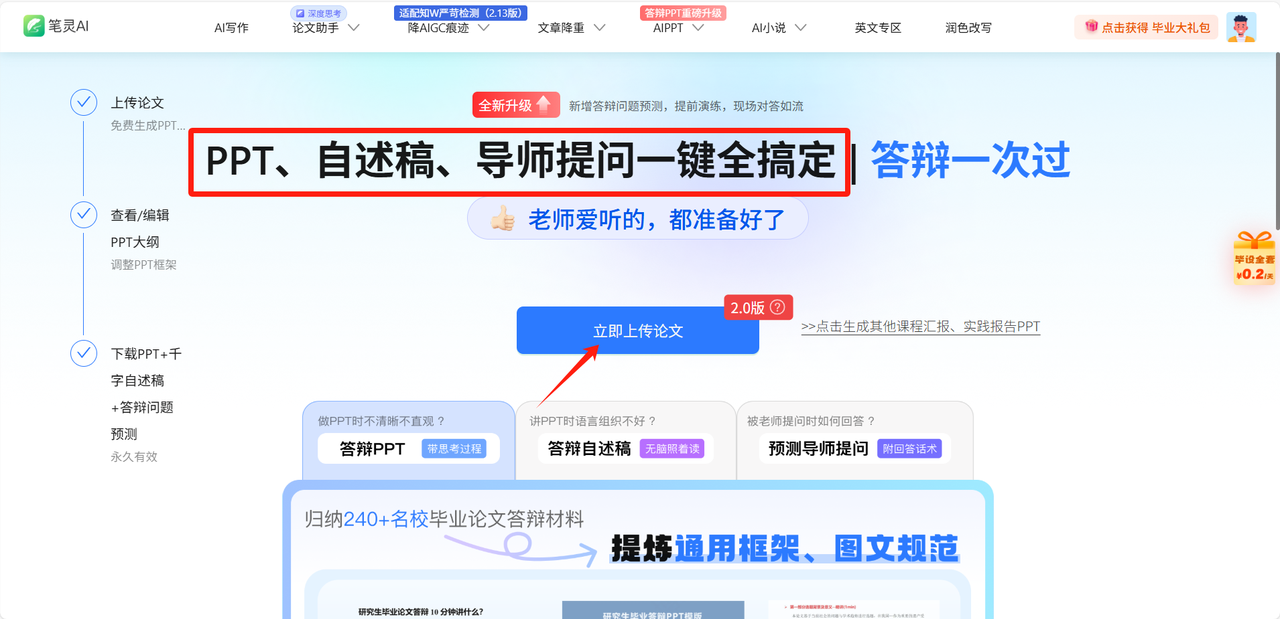Click the 下载PPT step check circle
This screenshot has height=619, width=1280.
[x=84, y=353]
